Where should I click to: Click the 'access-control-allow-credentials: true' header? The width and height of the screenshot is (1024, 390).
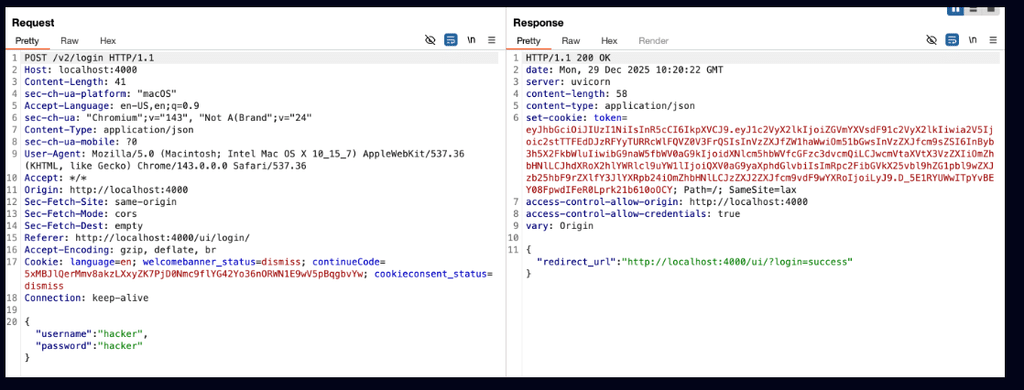(x=633, y=214)
